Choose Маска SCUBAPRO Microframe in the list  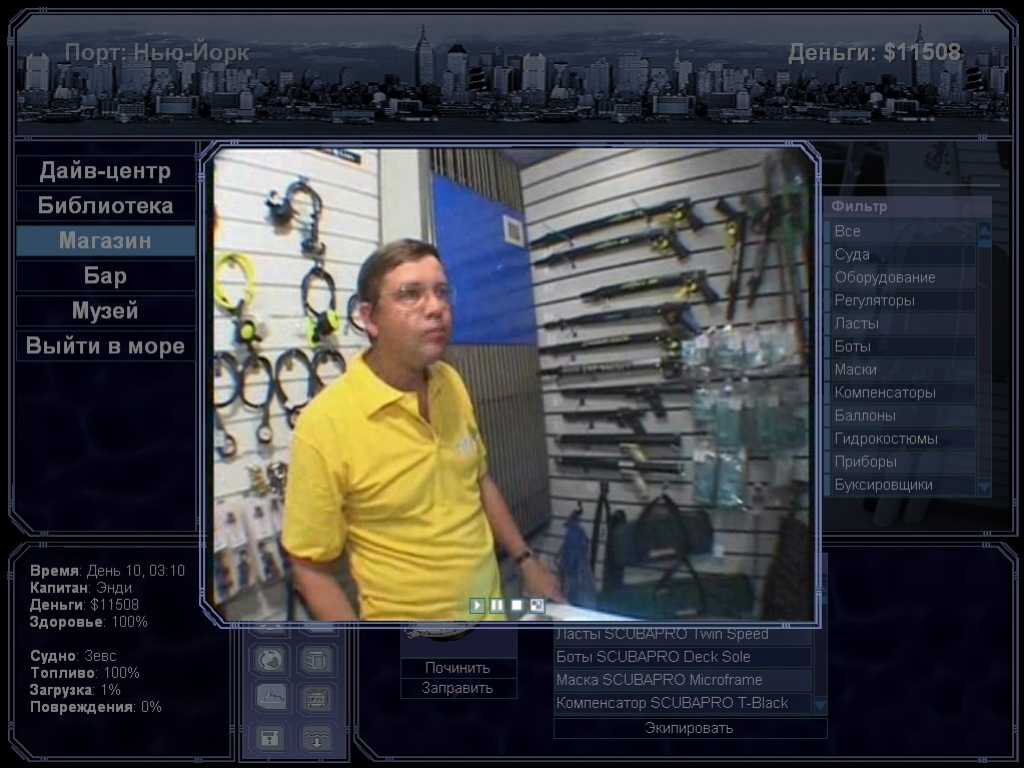pyautogui.click(x=682, y=680)
